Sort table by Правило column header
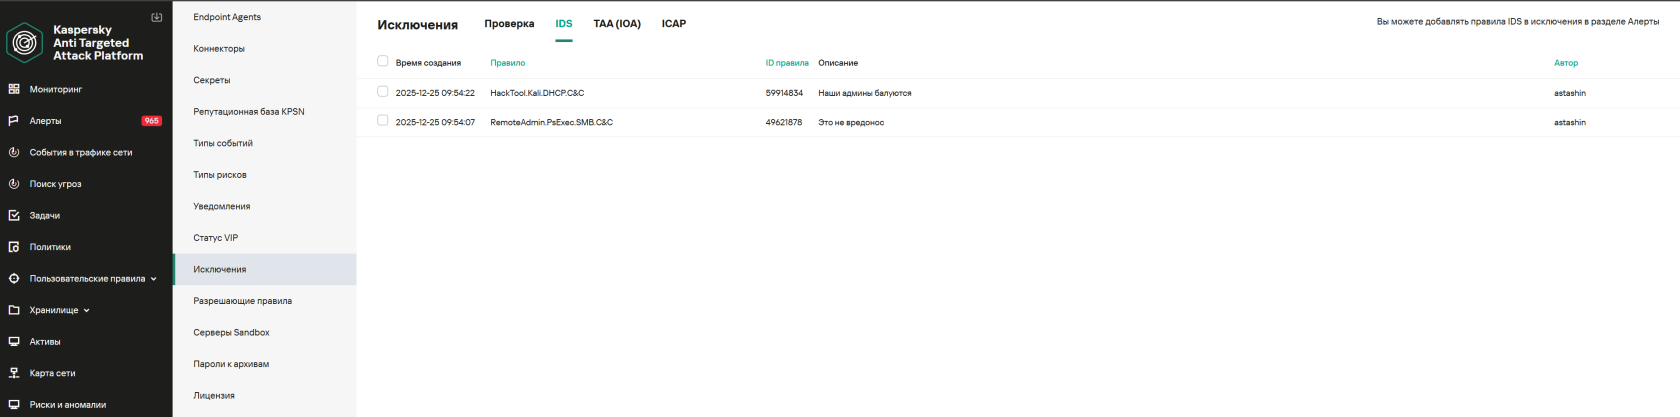1680x417 pixels. pyautogui.click(x=507, y=63)
